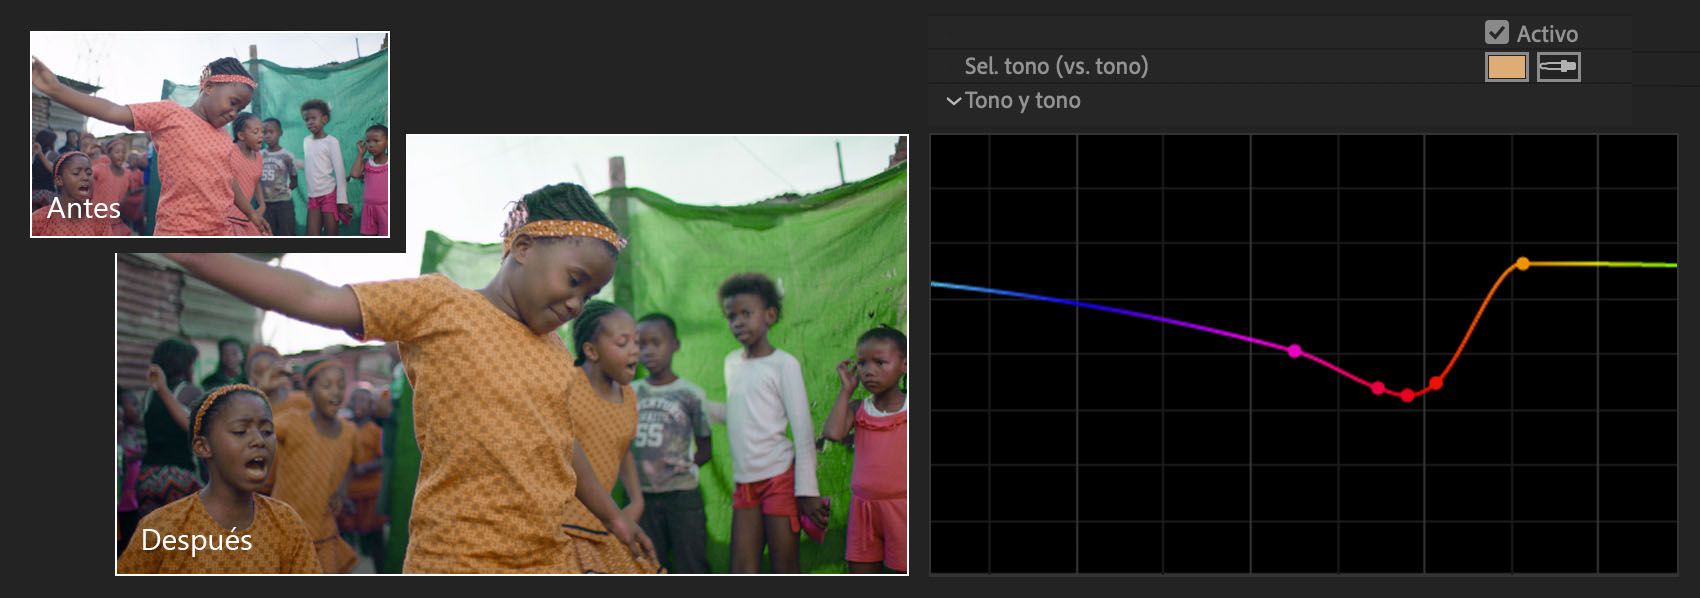Click the purple segment of the hue curve
This screenshot has height=598, width=1700.
point(1200,327)
